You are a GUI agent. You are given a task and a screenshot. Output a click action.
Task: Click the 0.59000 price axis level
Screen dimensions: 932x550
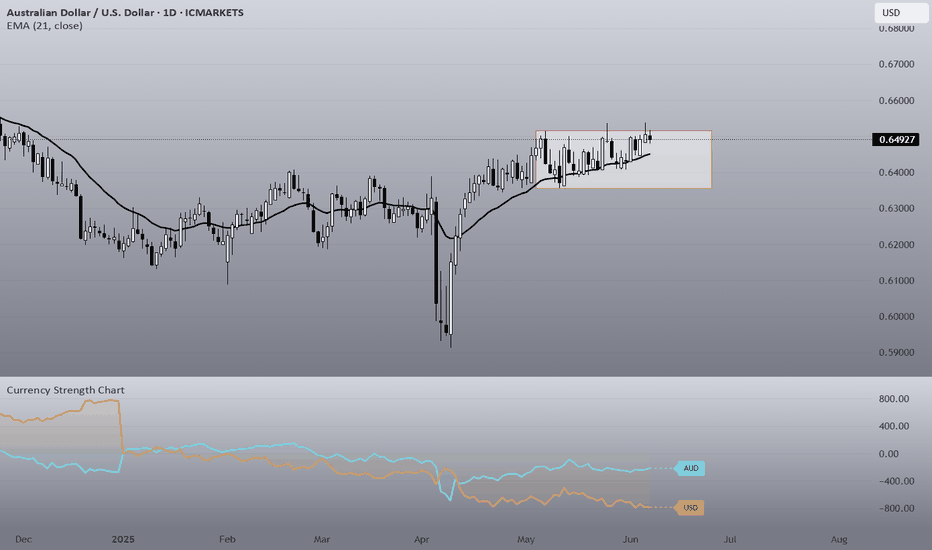click(x=896, y=353)
